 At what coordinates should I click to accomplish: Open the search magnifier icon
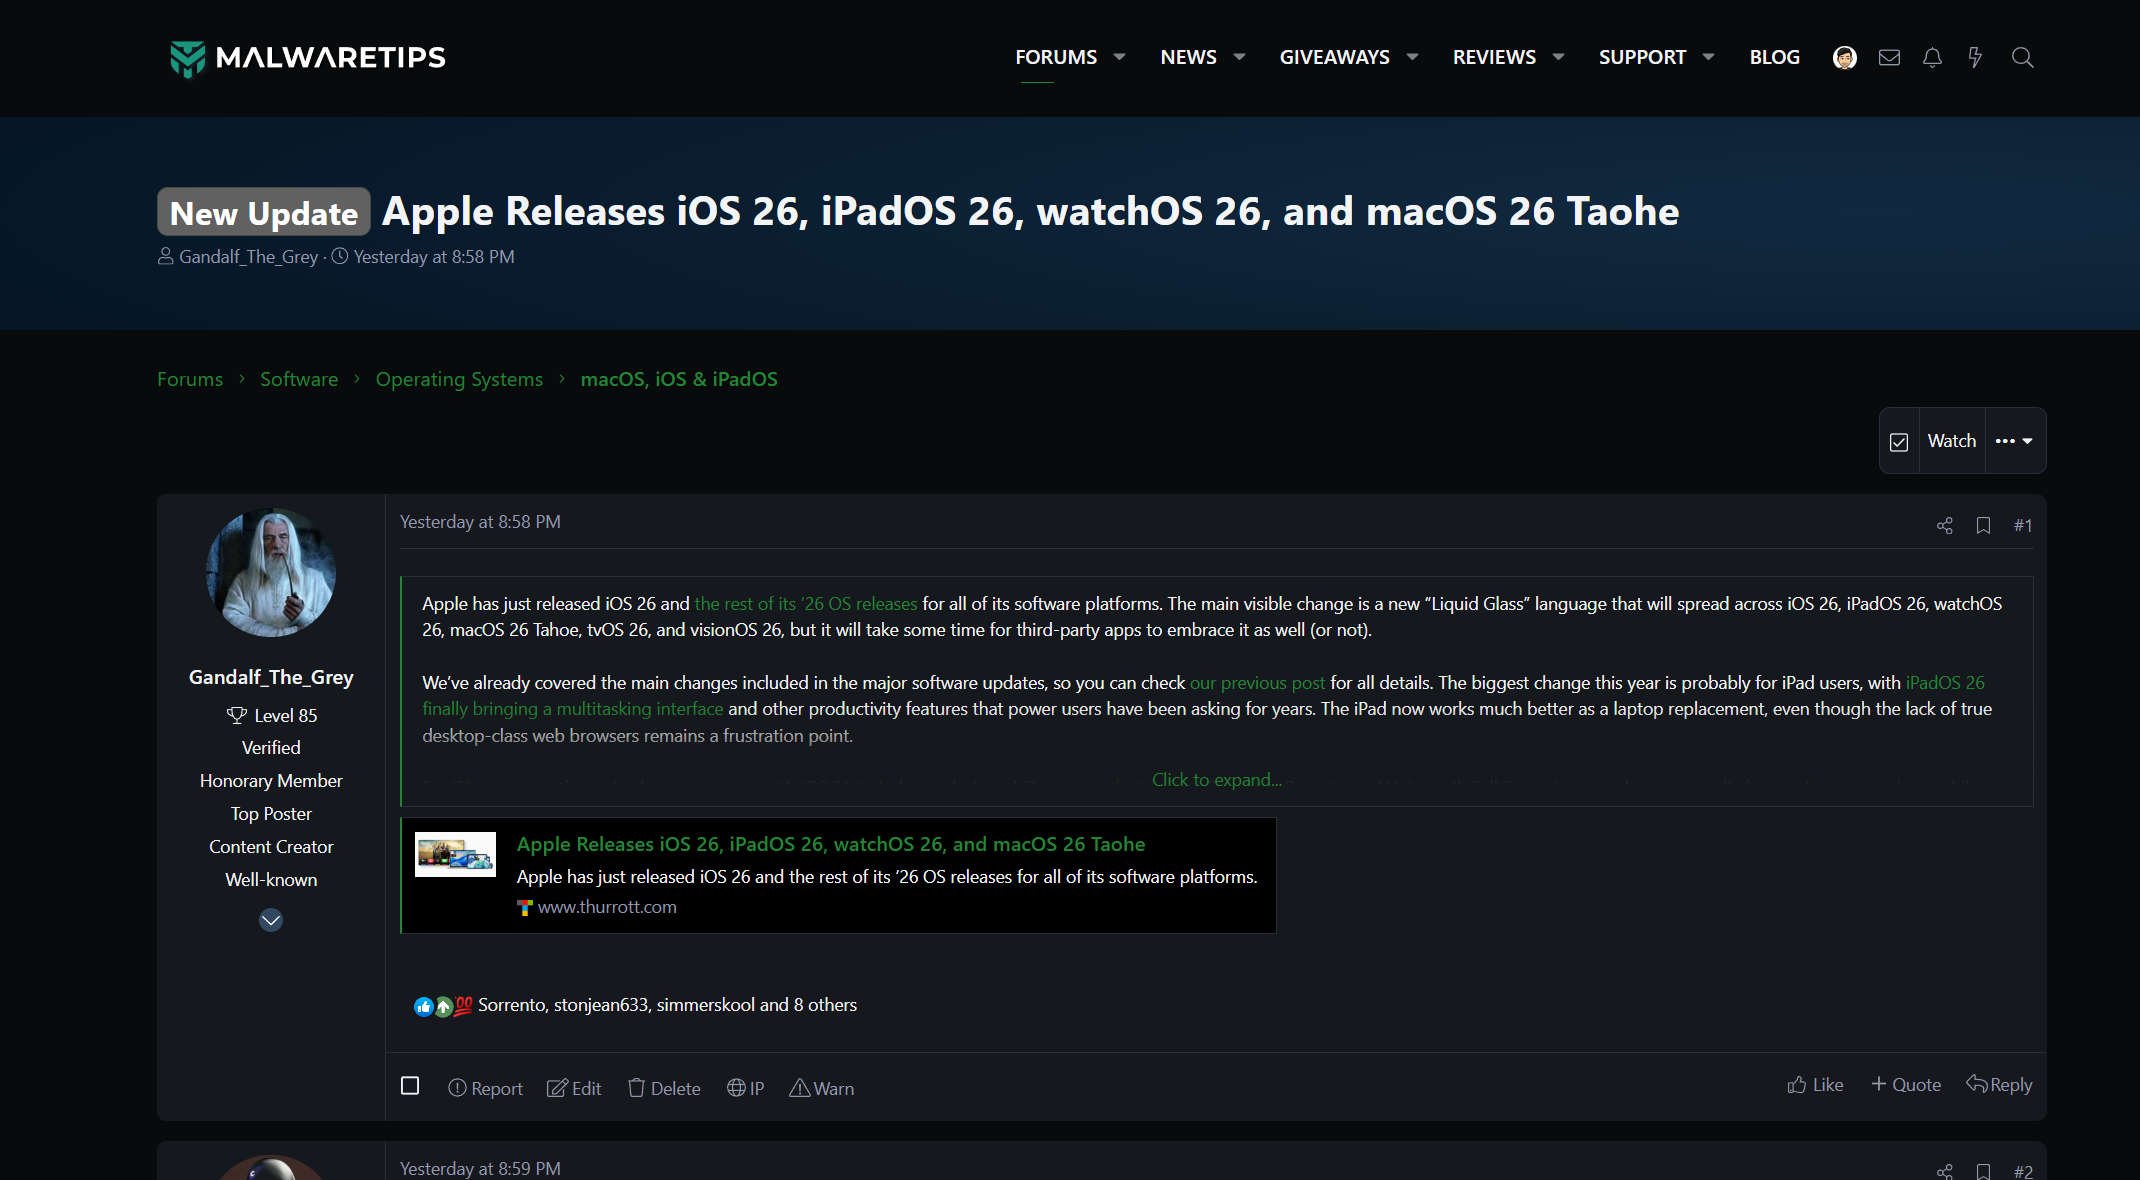click(x=2022, y=57)
